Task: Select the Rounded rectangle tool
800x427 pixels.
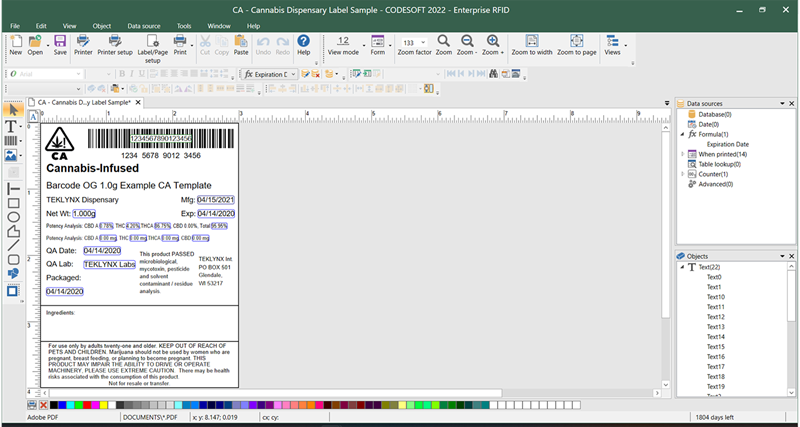Action: (13, 260)
